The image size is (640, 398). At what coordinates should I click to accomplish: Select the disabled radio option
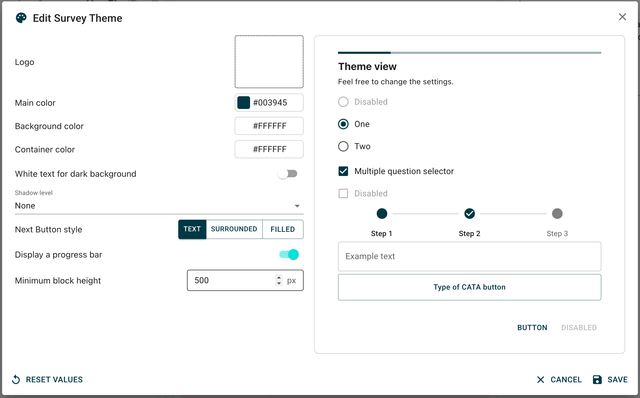343,102
